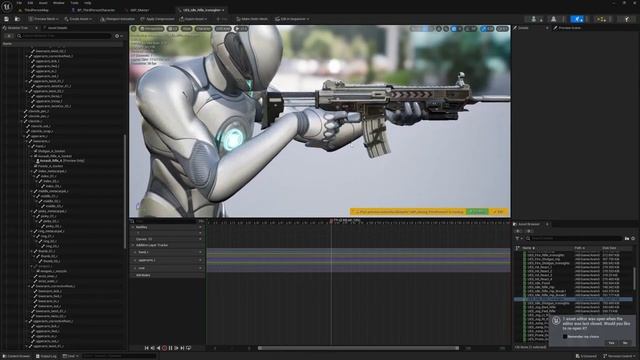Select the Physics asset mode icon
The image size is (640, 360).
(x=627, y=19)
